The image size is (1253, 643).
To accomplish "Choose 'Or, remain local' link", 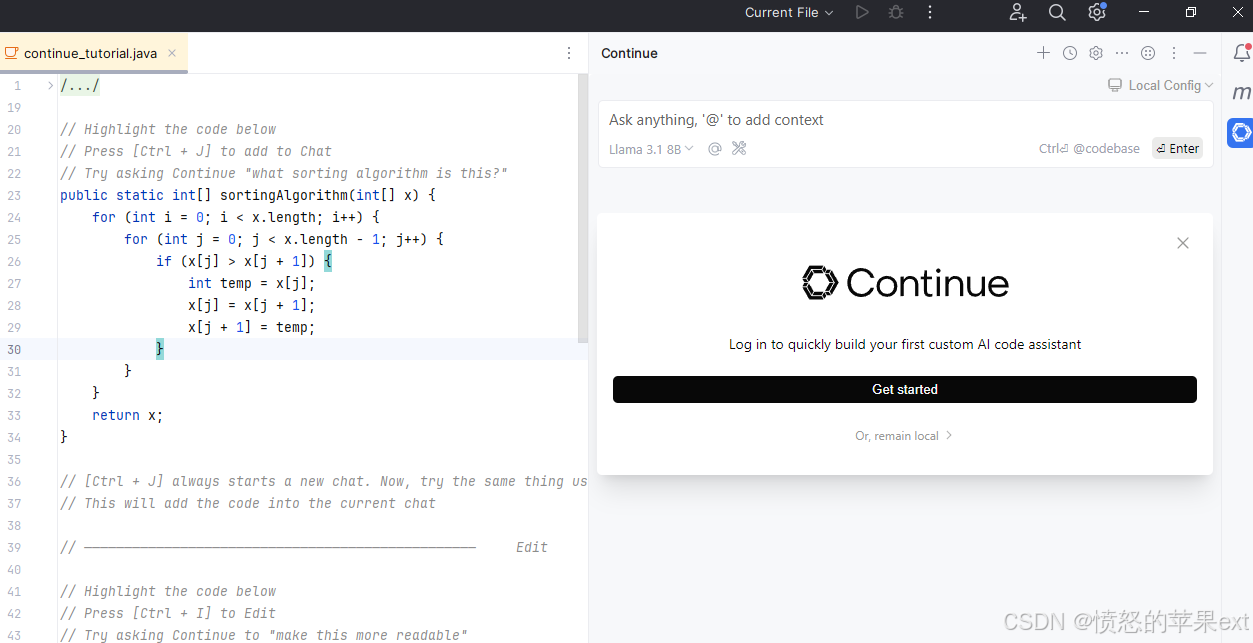I will coord(904,436).
